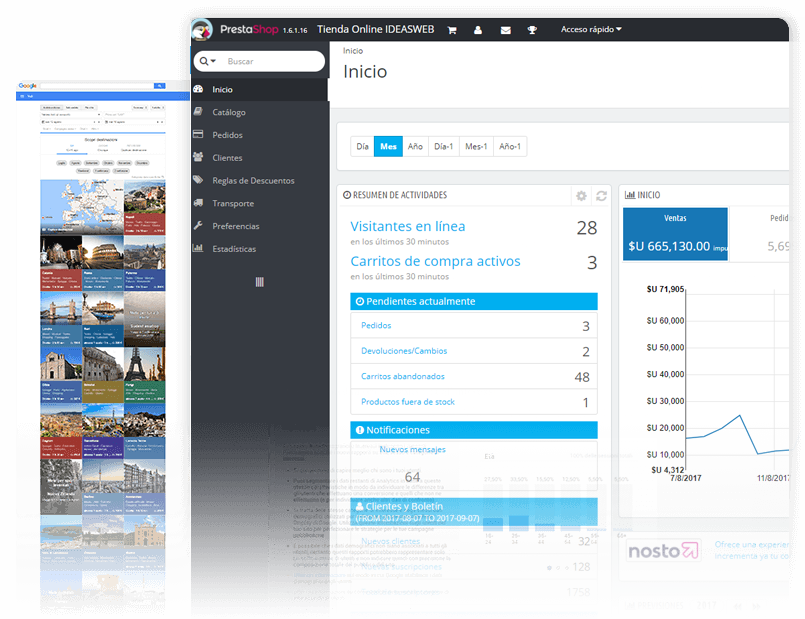Viewport: 805px width, 619px height.
Task: Select the Día-1 date range button
Action: [444, 146]
